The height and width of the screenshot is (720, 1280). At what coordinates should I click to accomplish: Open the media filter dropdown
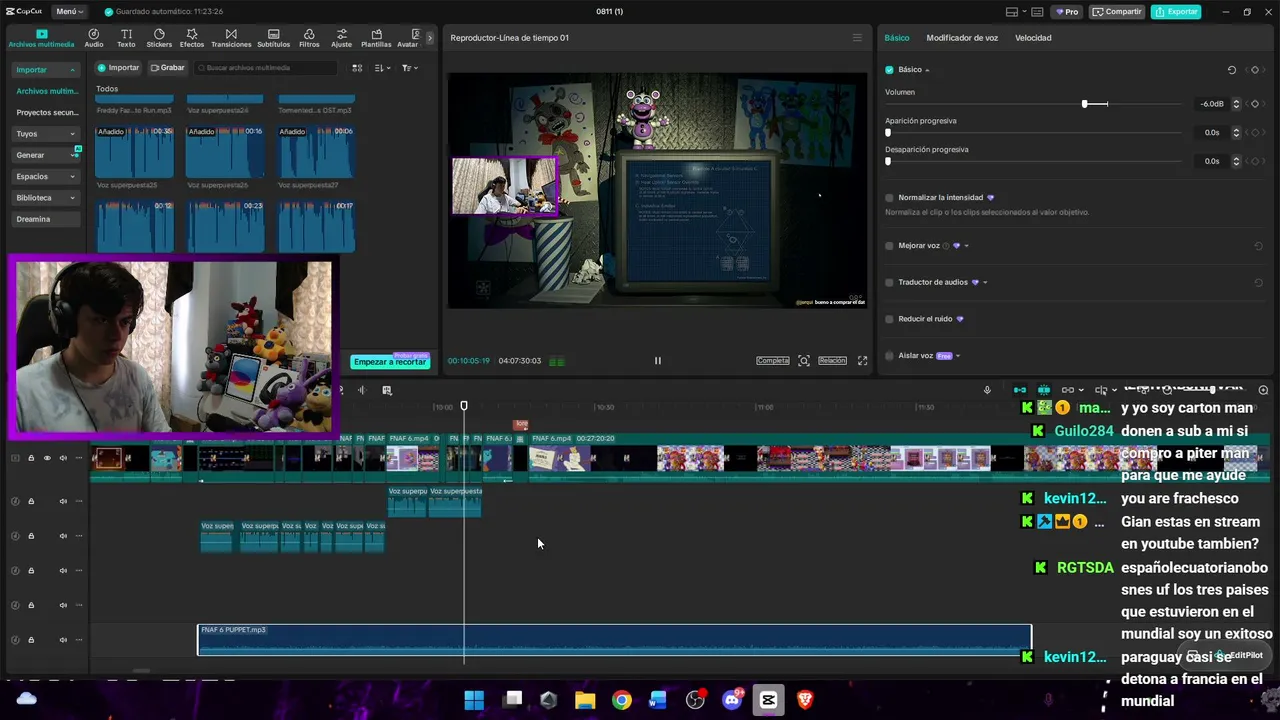[410, 68]
